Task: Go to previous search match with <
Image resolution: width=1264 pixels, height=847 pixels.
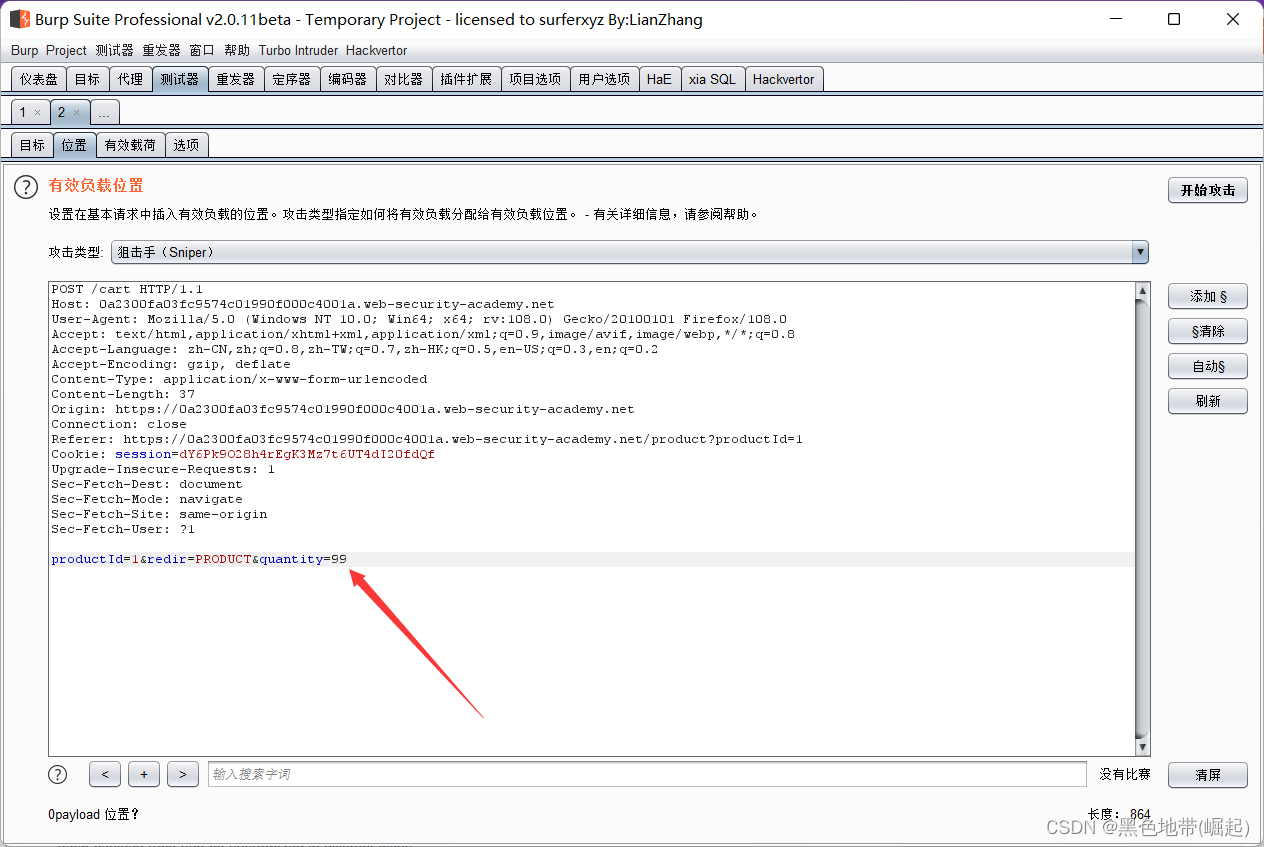Action: (105, 774)
